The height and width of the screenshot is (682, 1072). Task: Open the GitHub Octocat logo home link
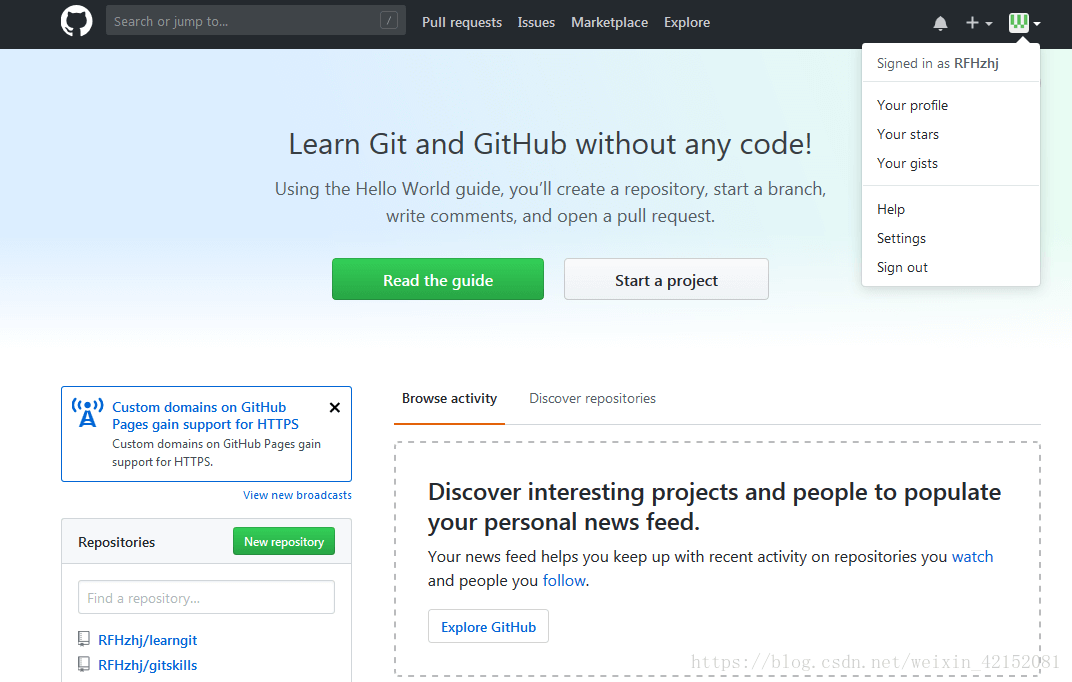click(x=77, y=21)
